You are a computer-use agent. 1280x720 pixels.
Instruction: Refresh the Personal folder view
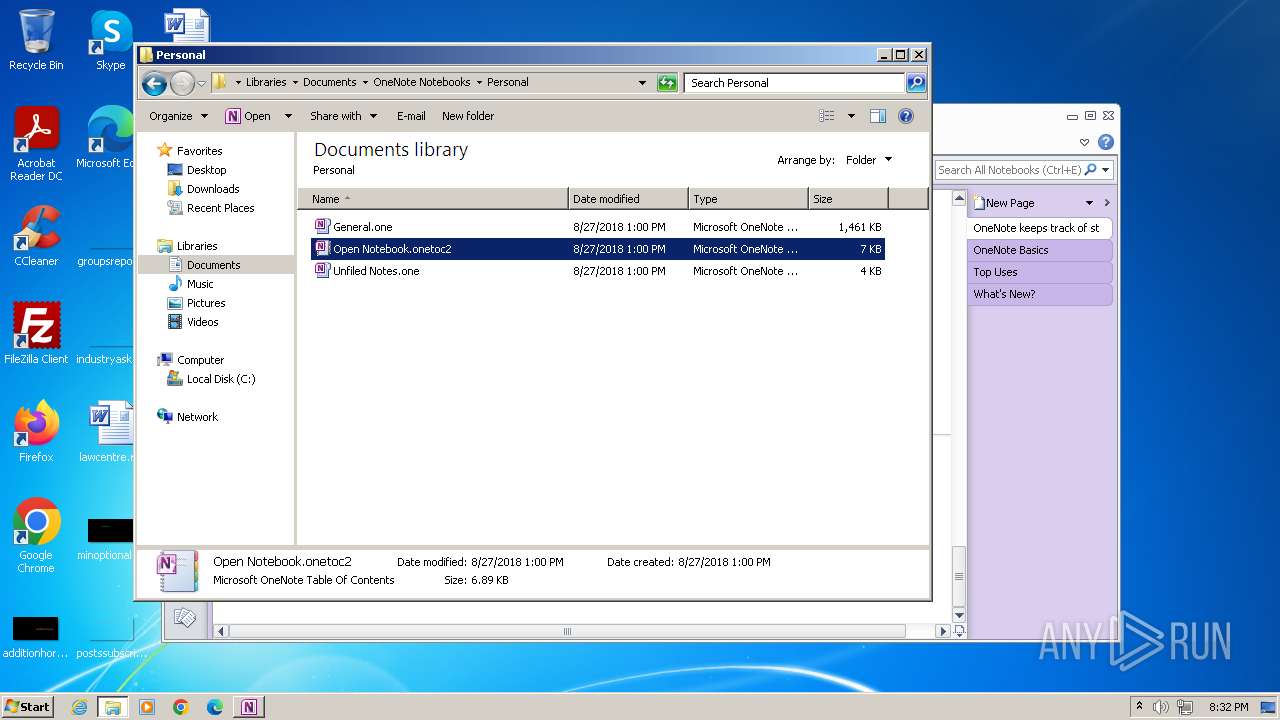pos(667,83)
